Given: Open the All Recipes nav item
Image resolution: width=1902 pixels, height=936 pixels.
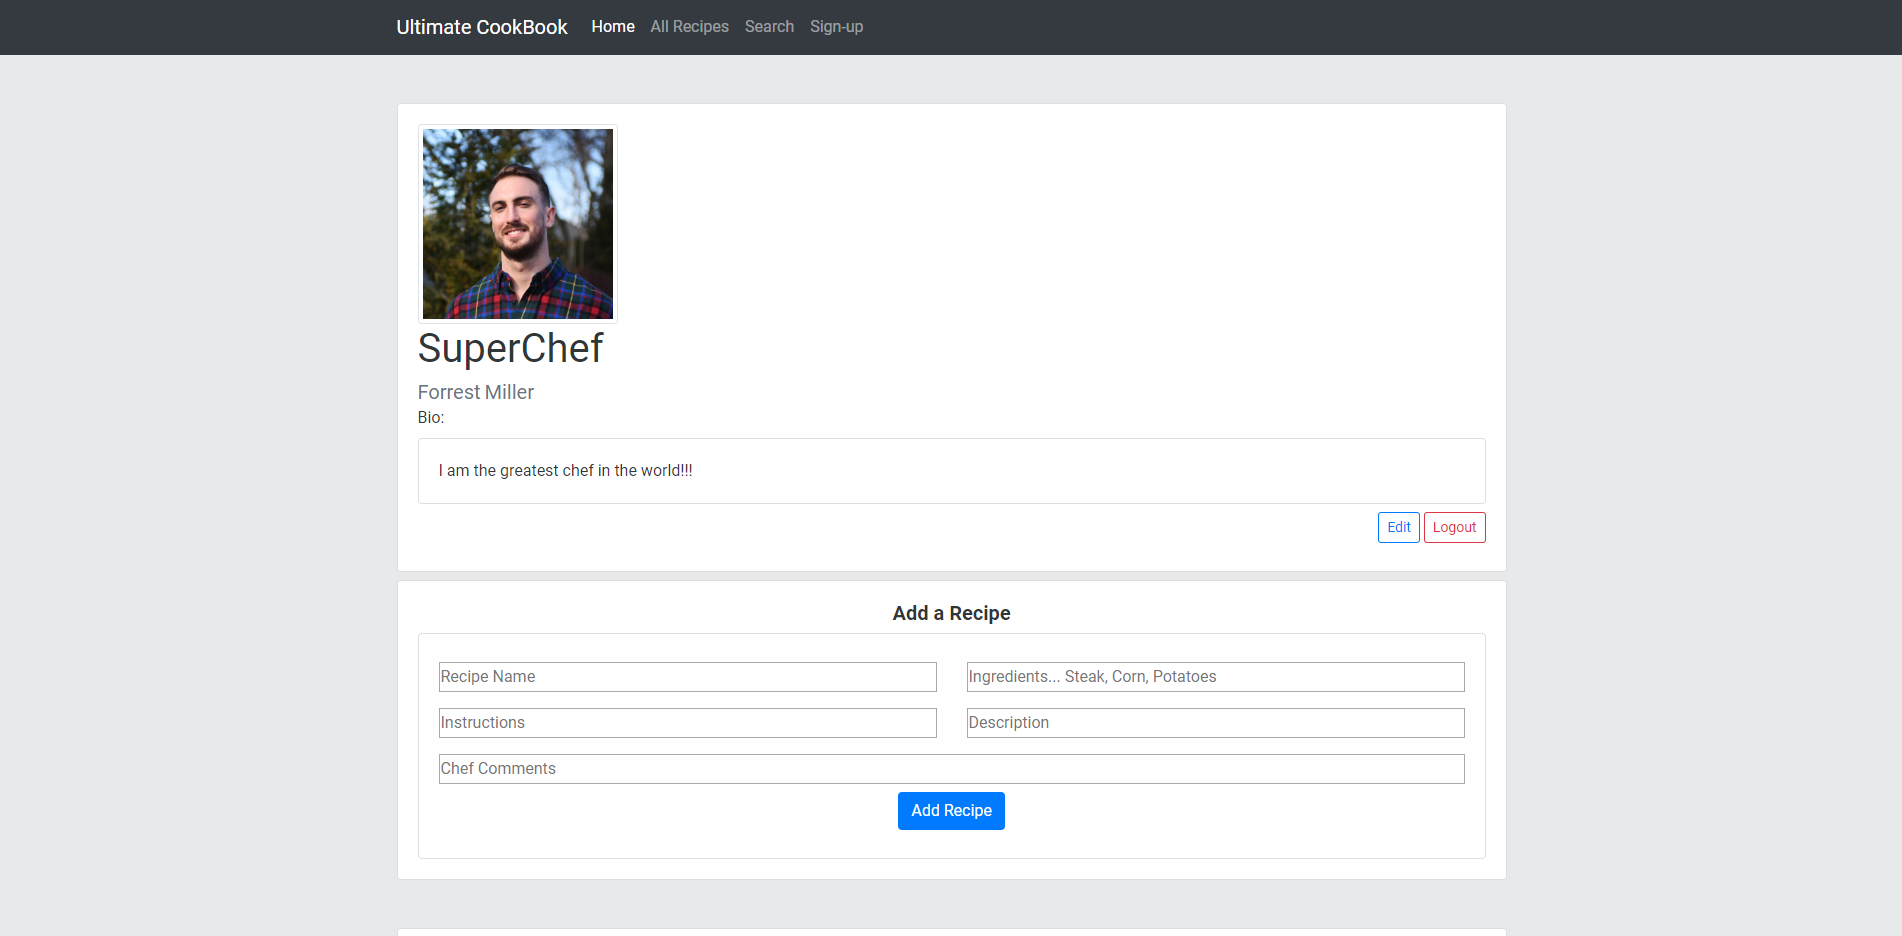Looking at the screenshot, I should coord(690,27).
